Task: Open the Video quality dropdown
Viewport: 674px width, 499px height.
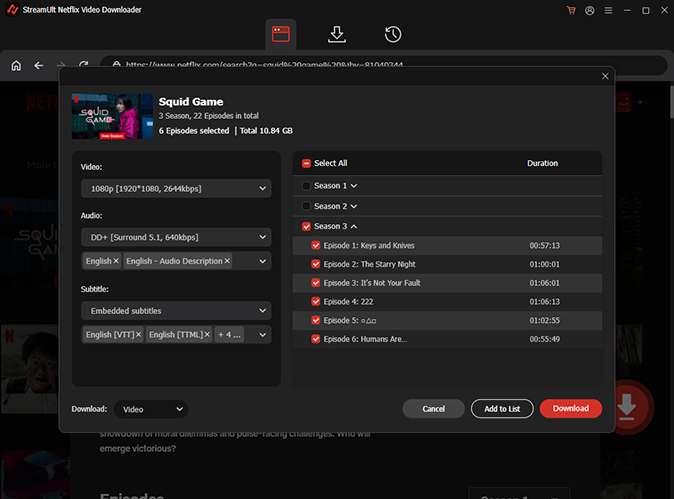Action: pos(176,188)
